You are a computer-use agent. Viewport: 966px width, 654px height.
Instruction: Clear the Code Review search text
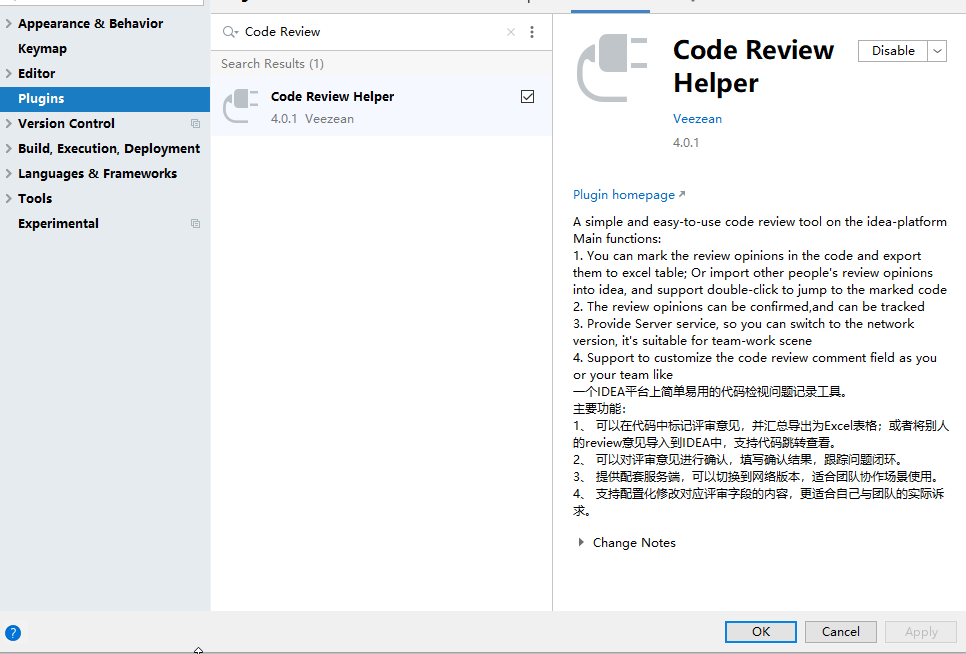[511, 32]
